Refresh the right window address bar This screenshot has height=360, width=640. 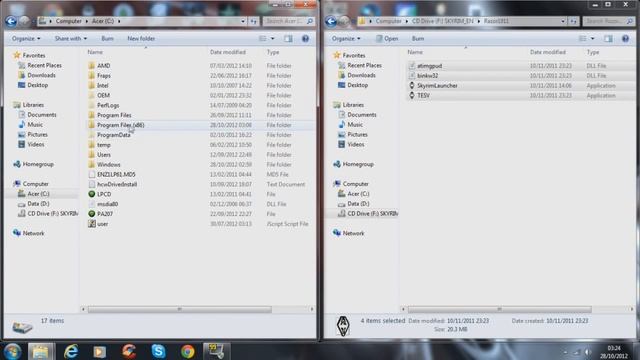click(574, 21)
